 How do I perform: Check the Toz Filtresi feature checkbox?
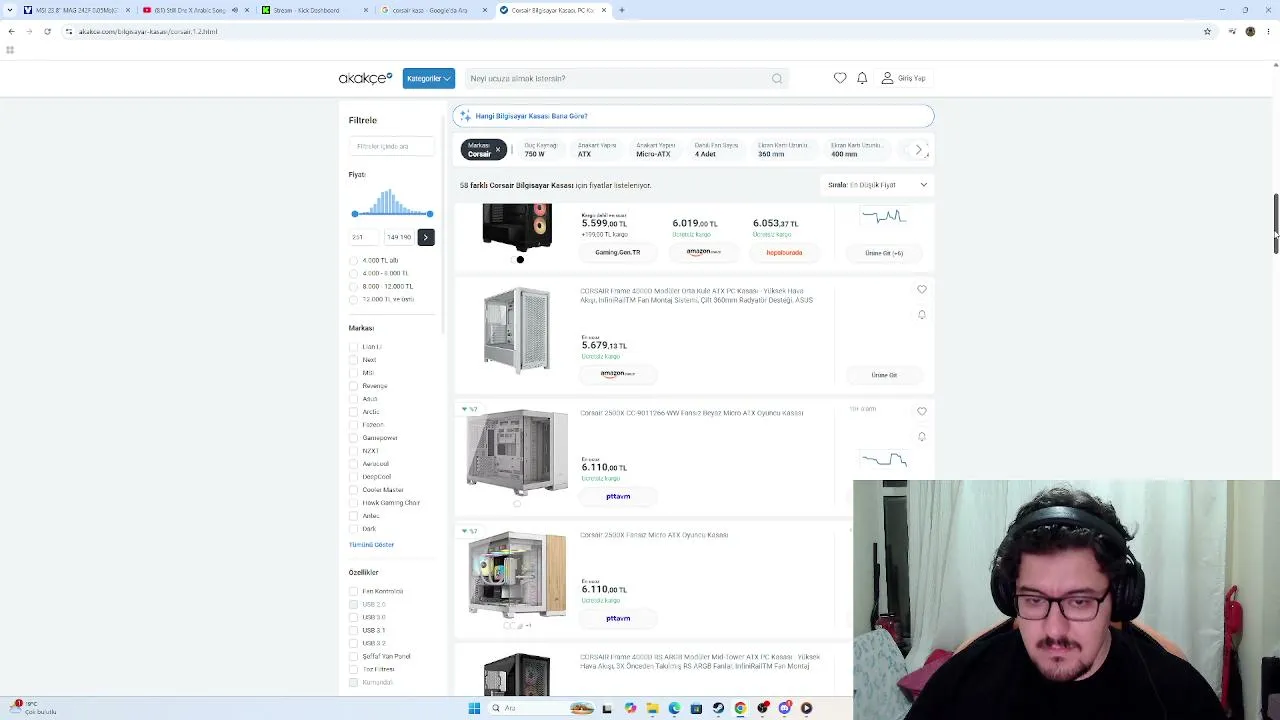coord(353,669)
